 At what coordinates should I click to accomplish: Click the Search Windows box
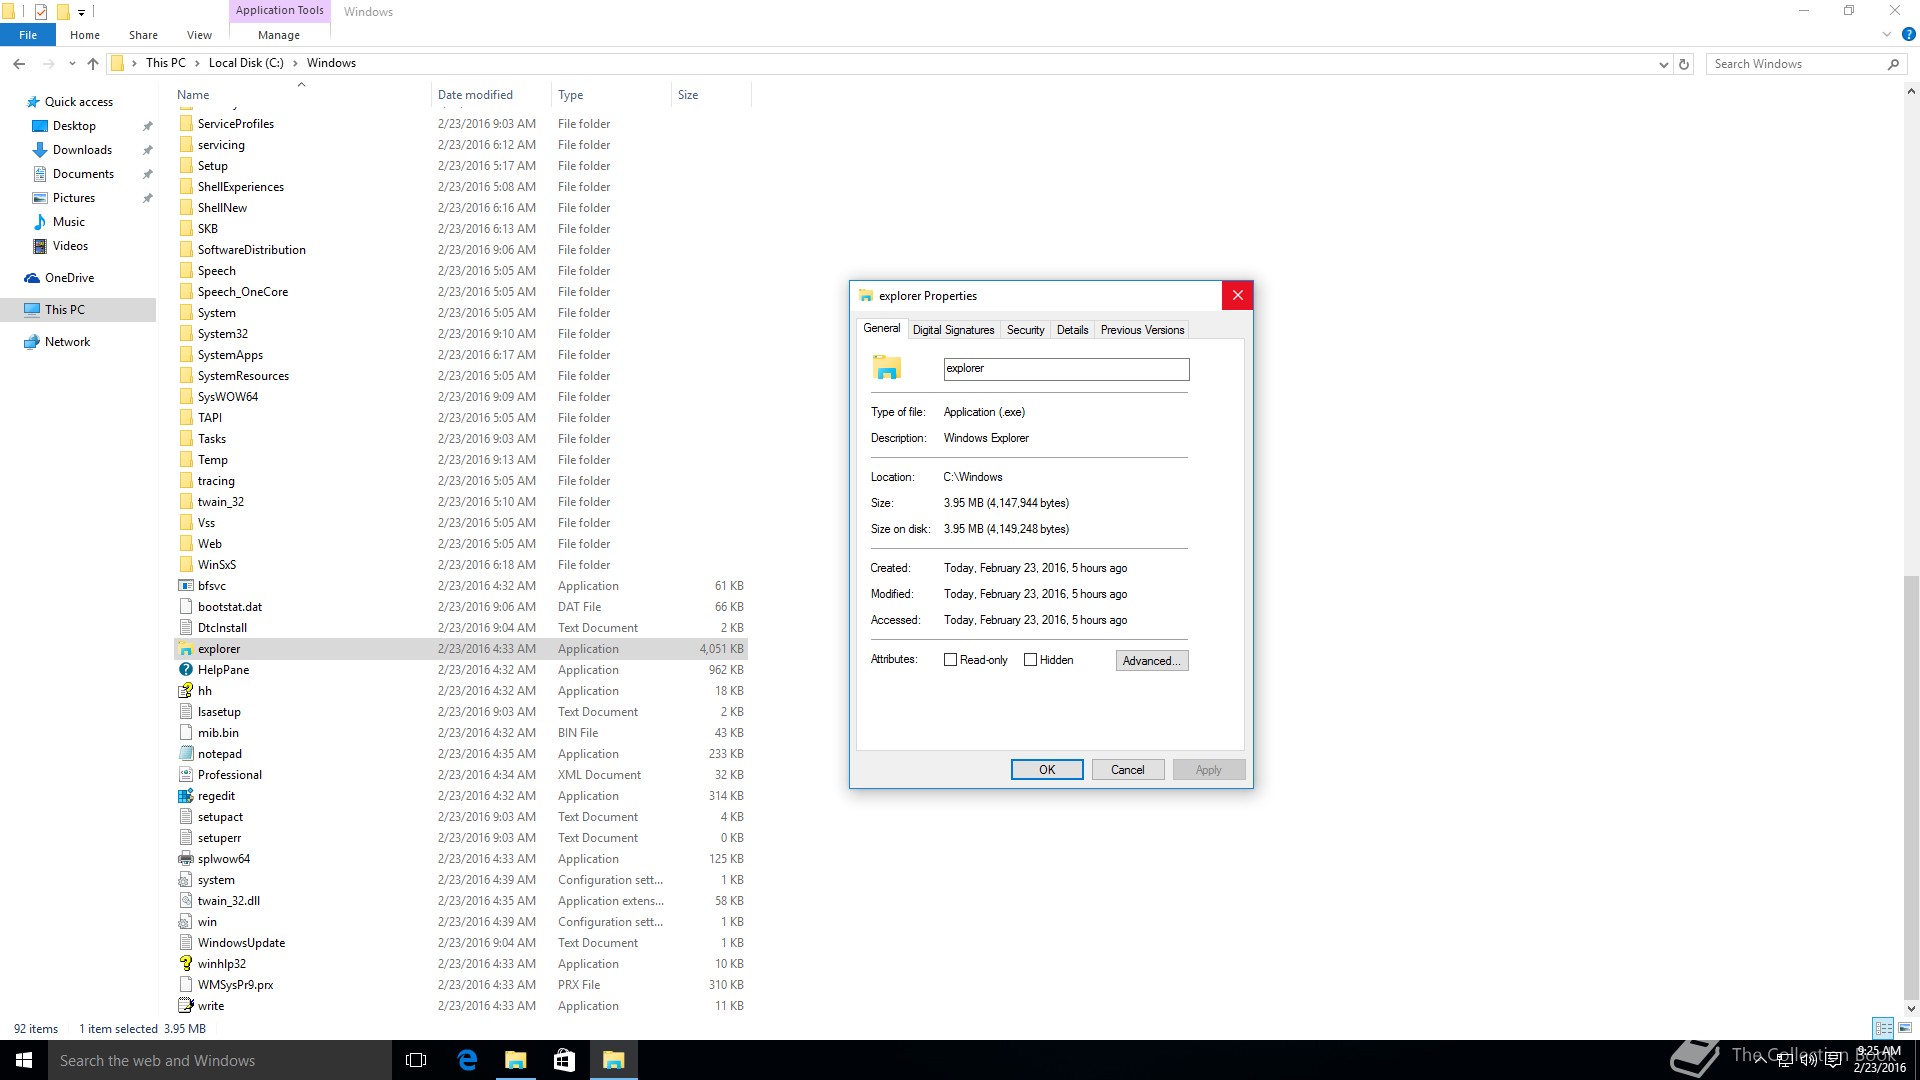click(1797, 64)
